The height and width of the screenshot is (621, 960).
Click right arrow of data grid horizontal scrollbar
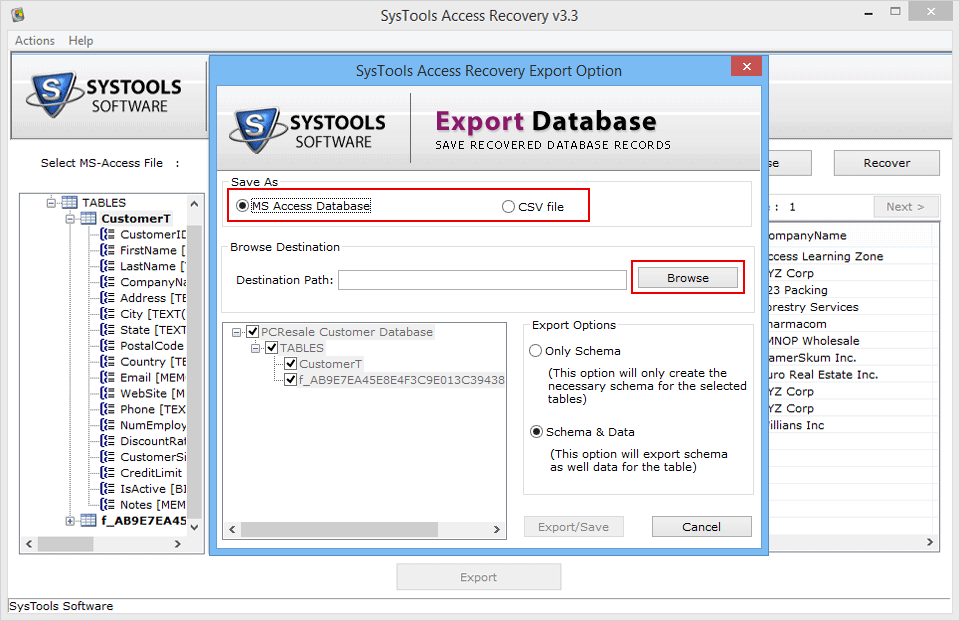tap(930, 542)
